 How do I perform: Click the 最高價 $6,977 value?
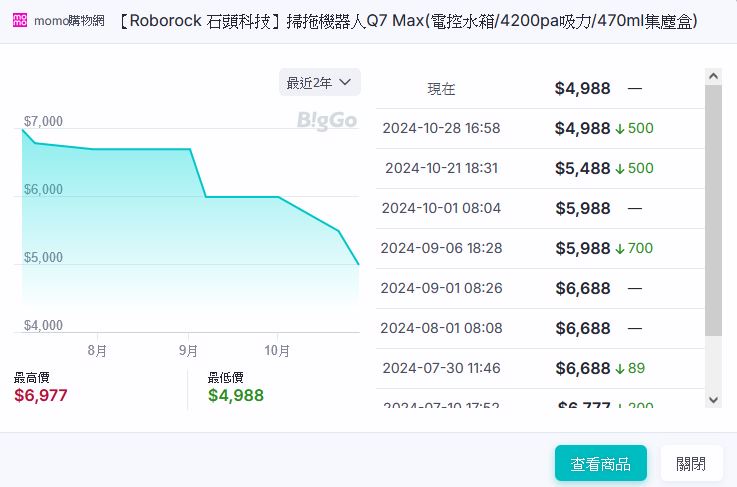41,395
